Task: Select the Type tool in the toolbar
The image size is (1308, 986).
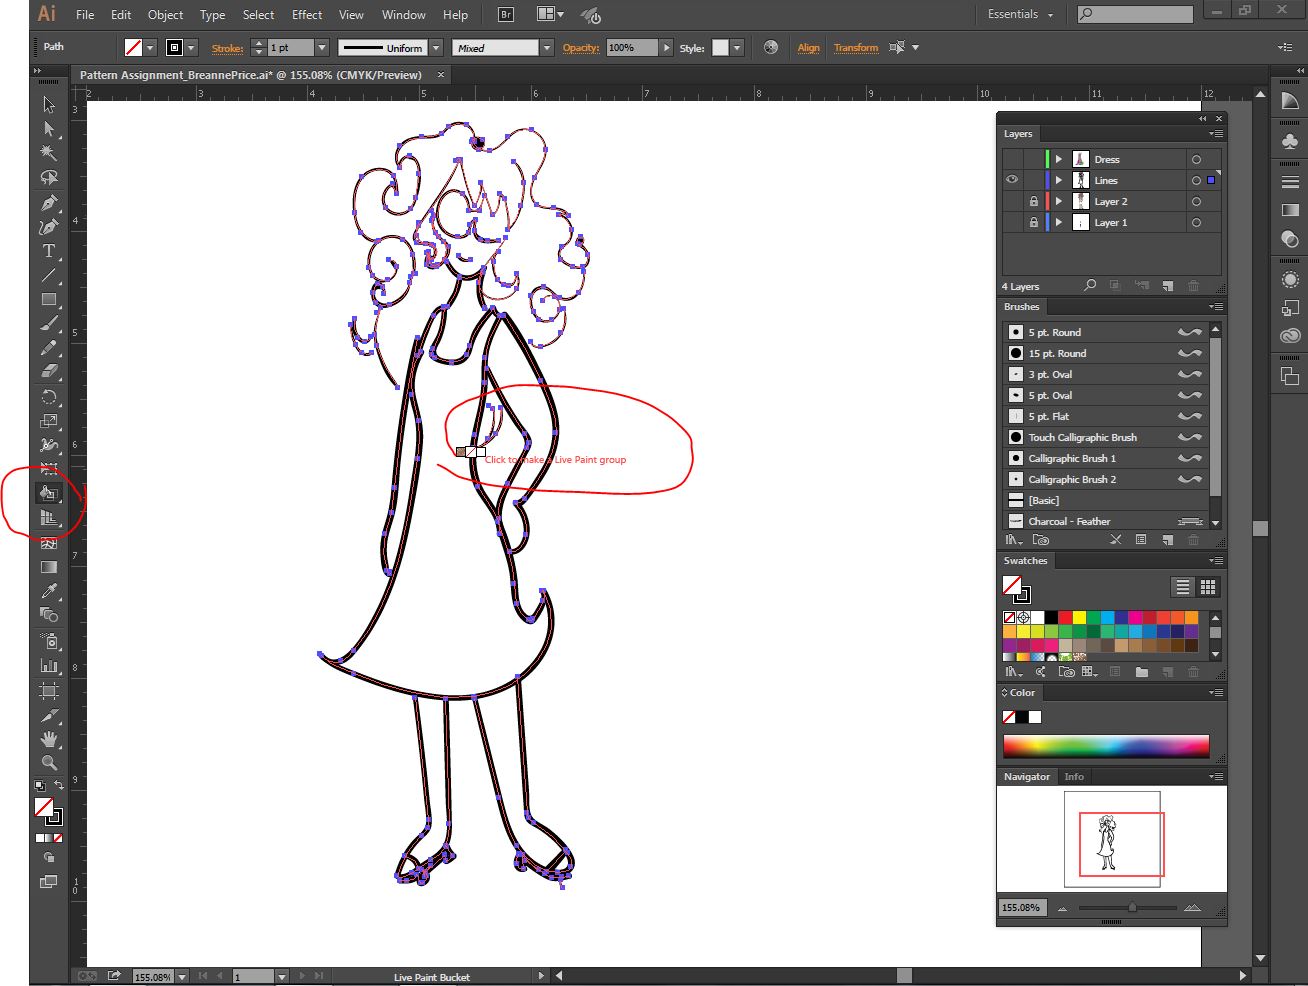Action: point(48,252)
